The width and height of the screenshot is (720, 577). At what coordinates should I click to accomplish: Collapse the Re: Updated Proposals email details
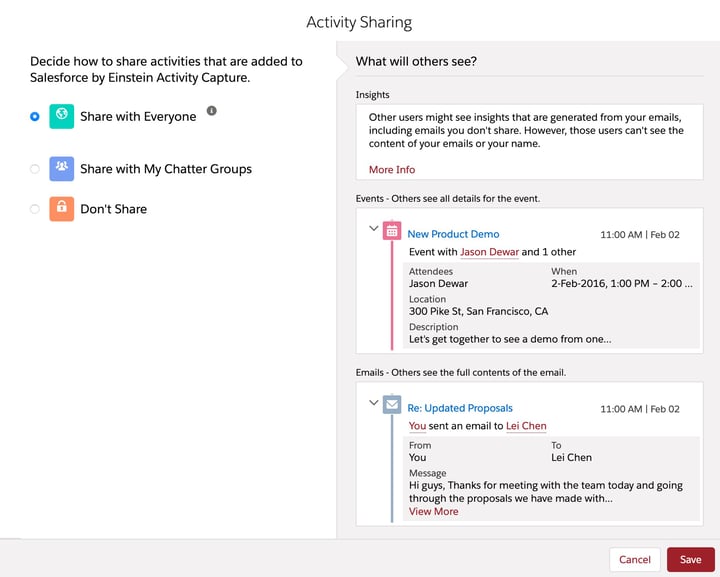click(x=374, y=403)
